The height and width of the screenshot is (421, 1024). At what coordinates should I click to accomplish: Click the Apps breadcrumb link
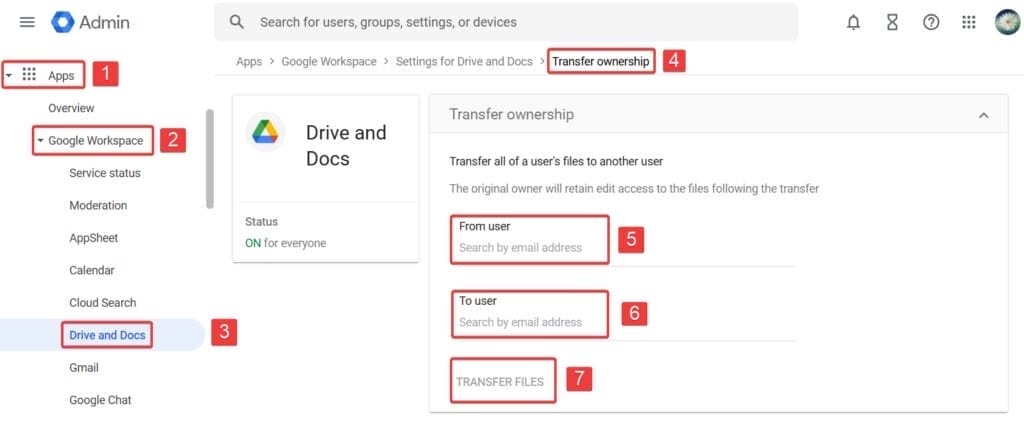click(249, 61)
